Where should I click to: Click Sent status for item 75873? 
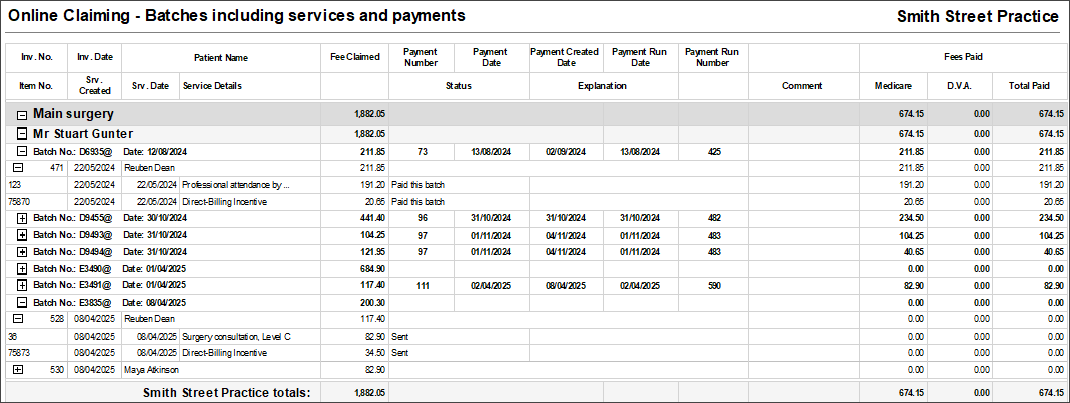point(400,353)
